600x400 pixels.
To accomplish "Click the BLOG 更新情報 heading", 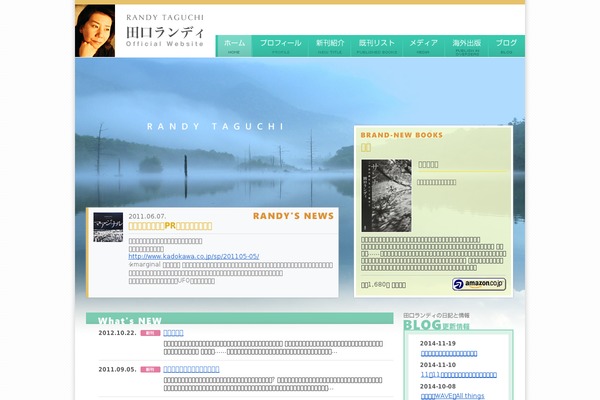I will 437,325.
